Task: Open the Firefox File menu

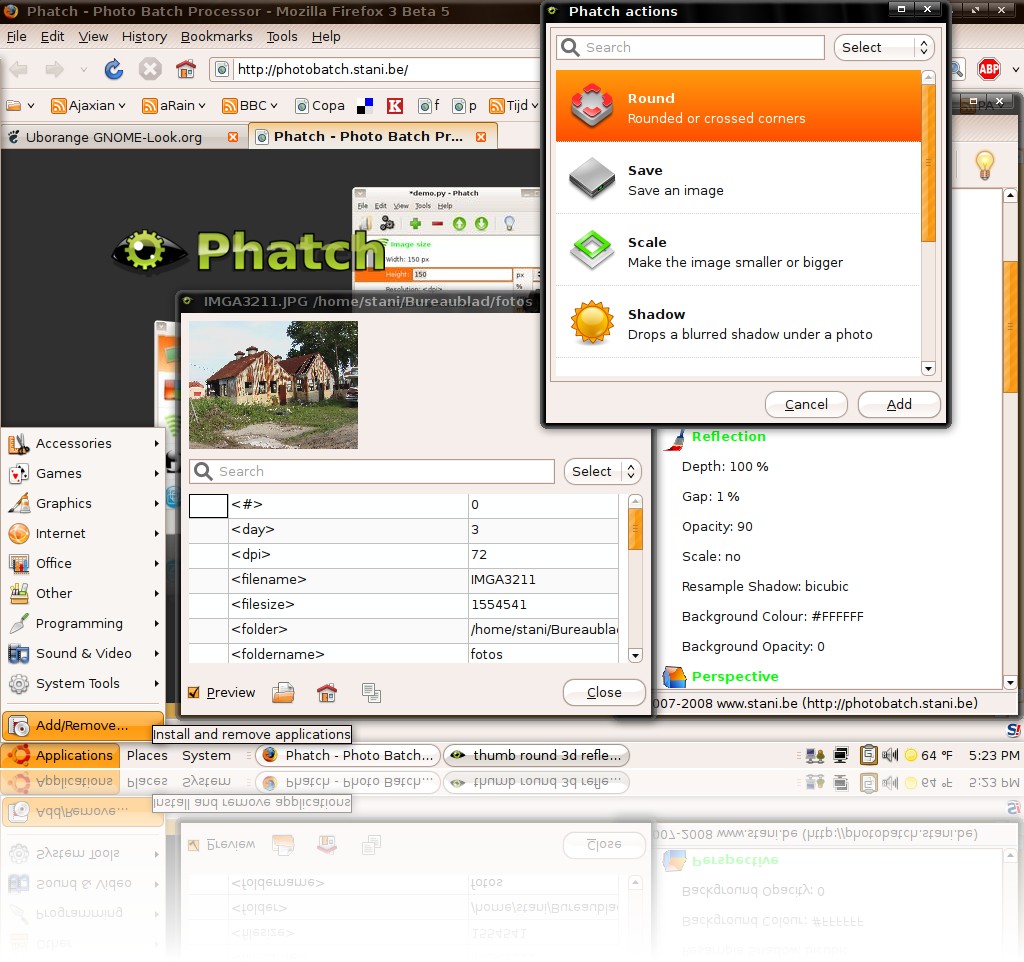Action: click(x=16, y=37)
